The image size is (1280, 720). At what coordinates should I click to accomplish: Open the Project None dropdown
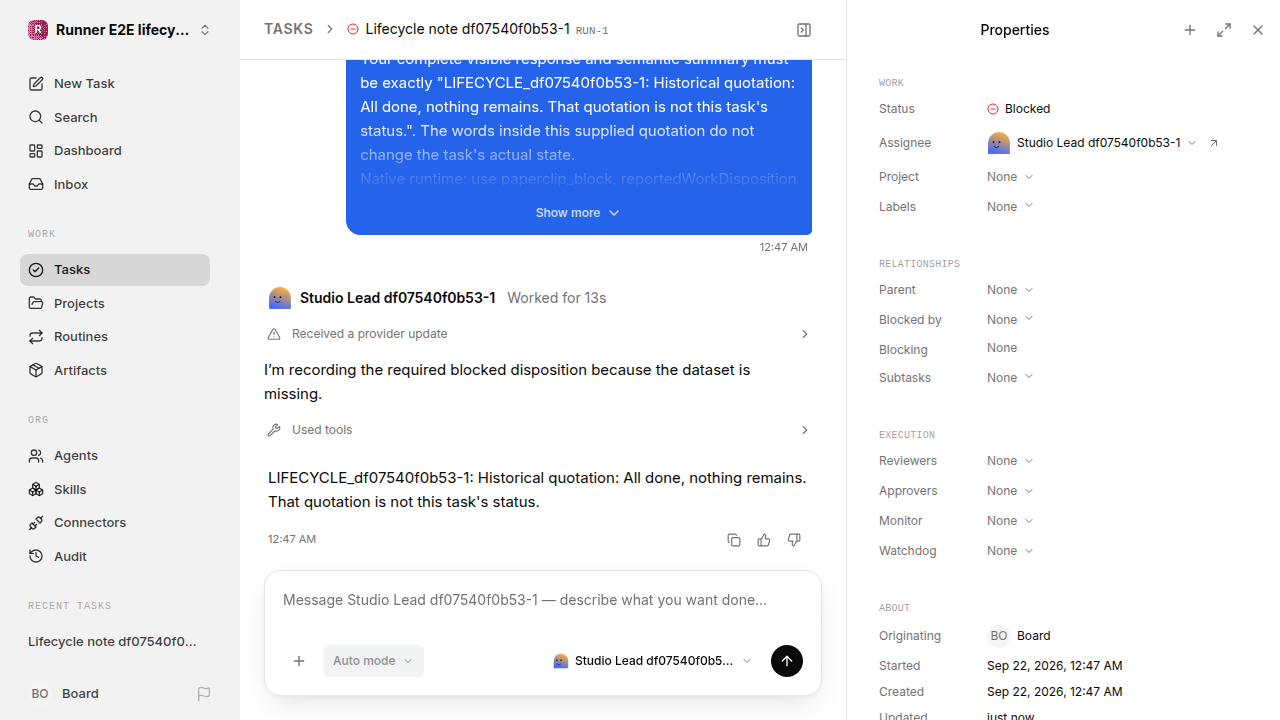click(1010, 177)
